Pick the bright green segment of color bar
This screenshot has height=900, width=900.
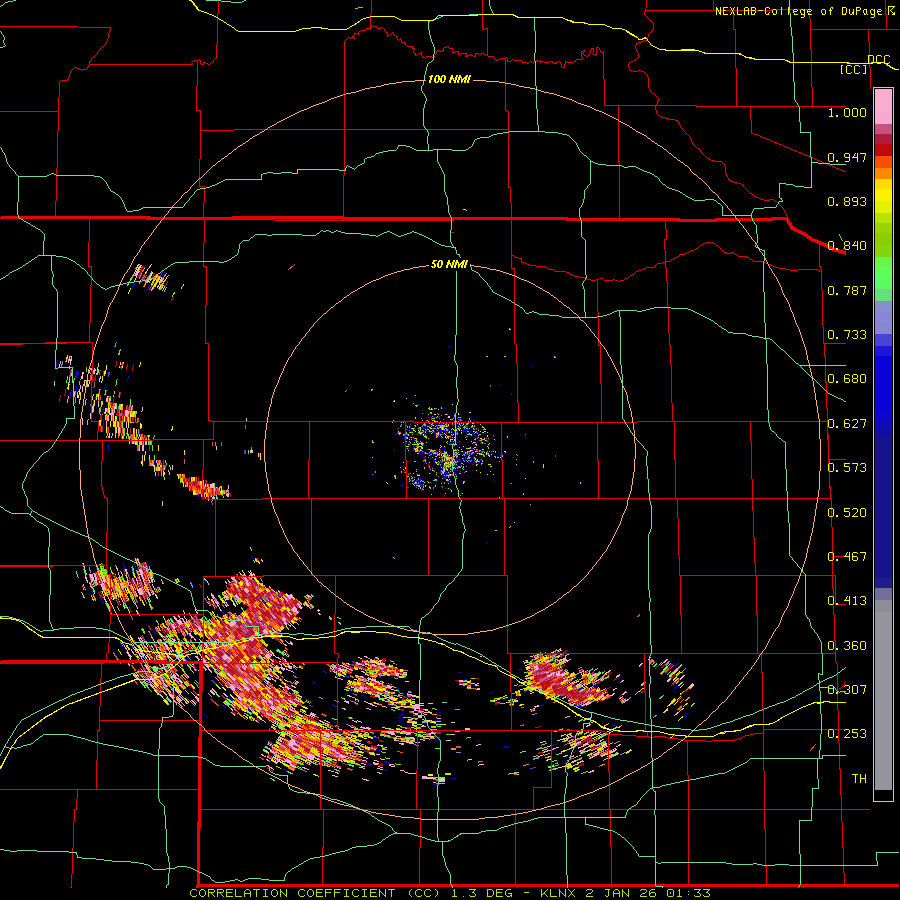point(883,273)
